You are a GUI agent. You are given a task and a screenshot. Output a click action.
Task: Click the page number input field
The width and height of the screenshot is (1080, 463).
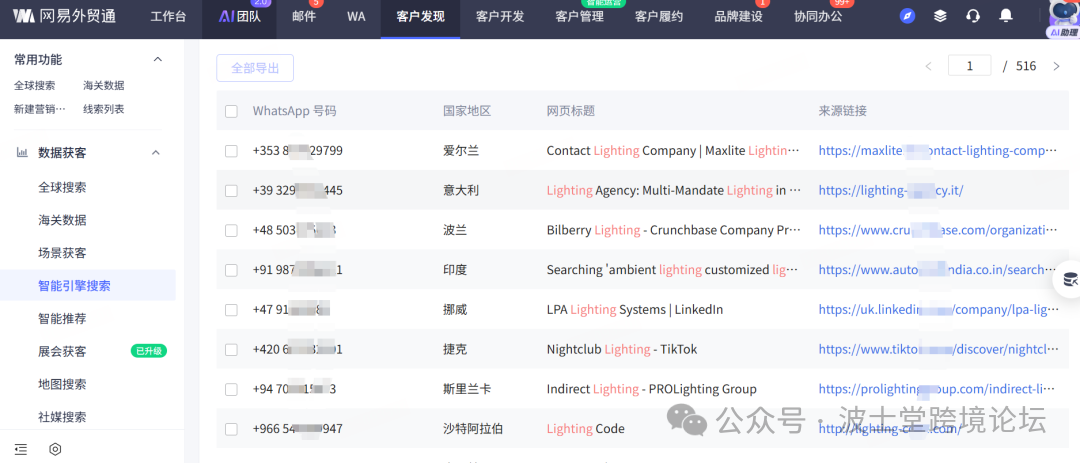click(x=970, y=67)
